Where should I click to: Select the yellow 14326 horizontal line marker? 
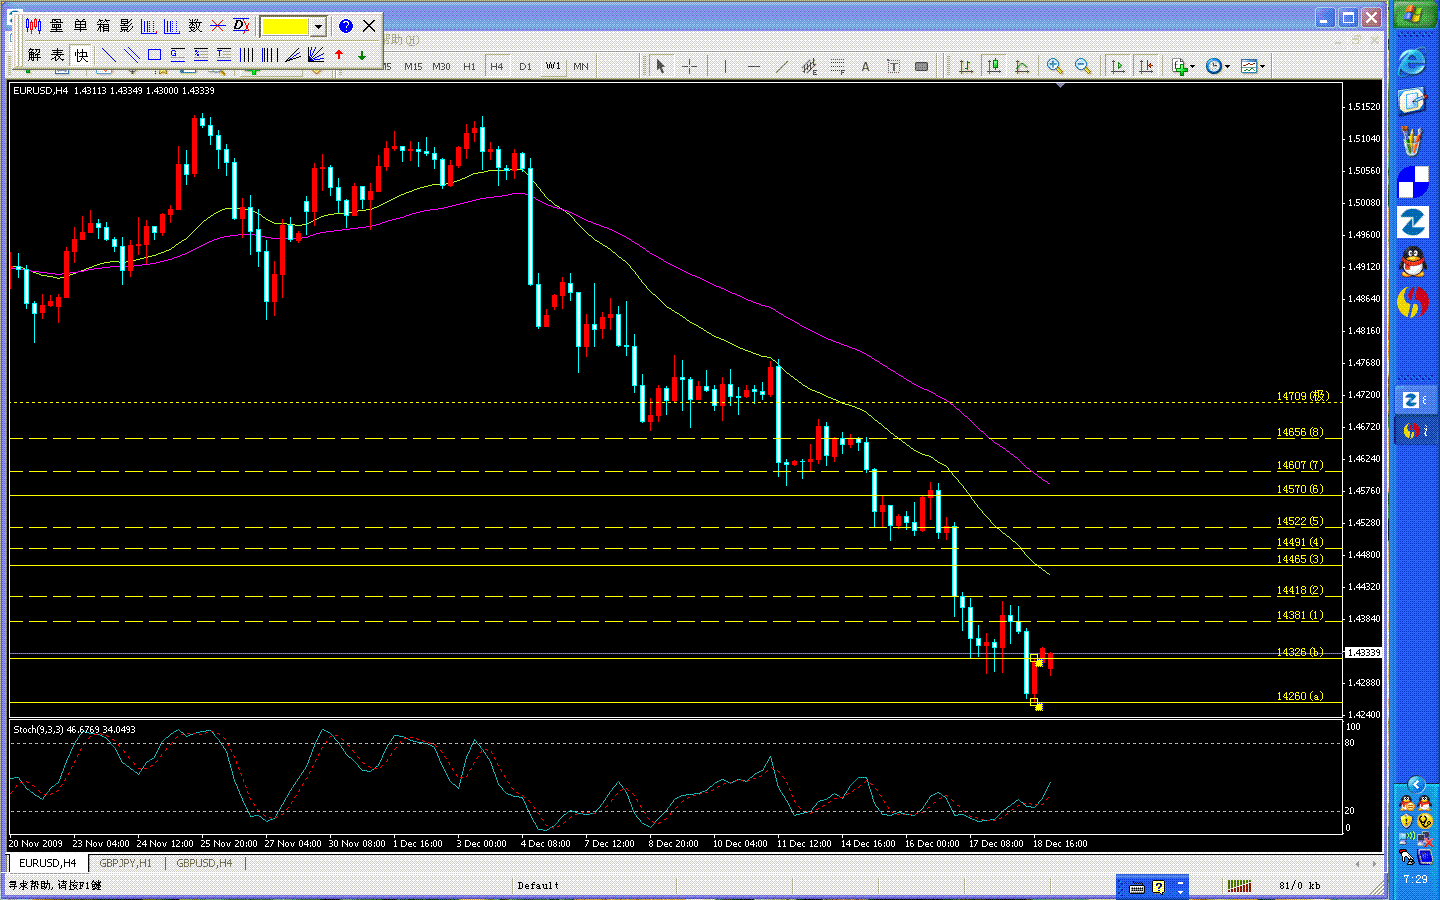pyautogui.click(x=1034, y=658)
